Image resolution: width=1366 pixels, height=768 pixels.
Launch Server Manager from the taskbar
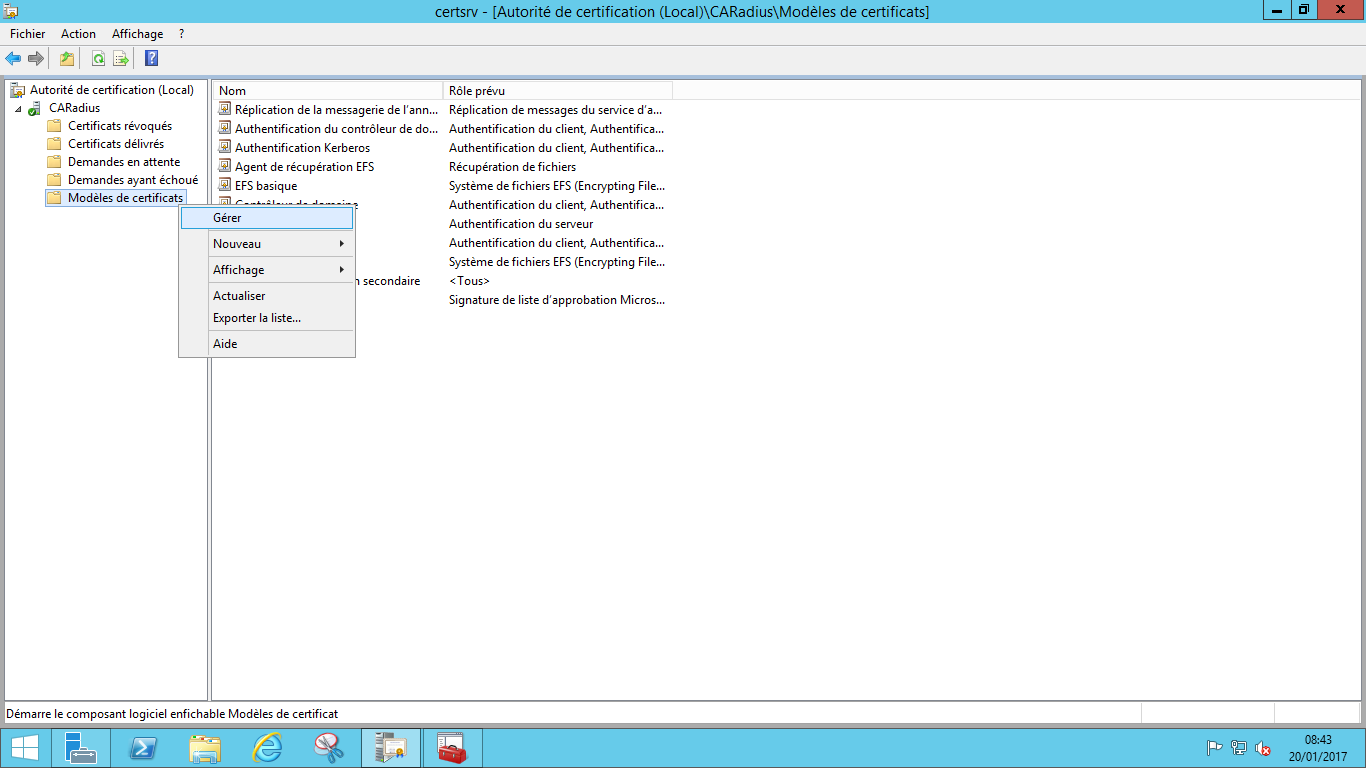click(81, 748)
